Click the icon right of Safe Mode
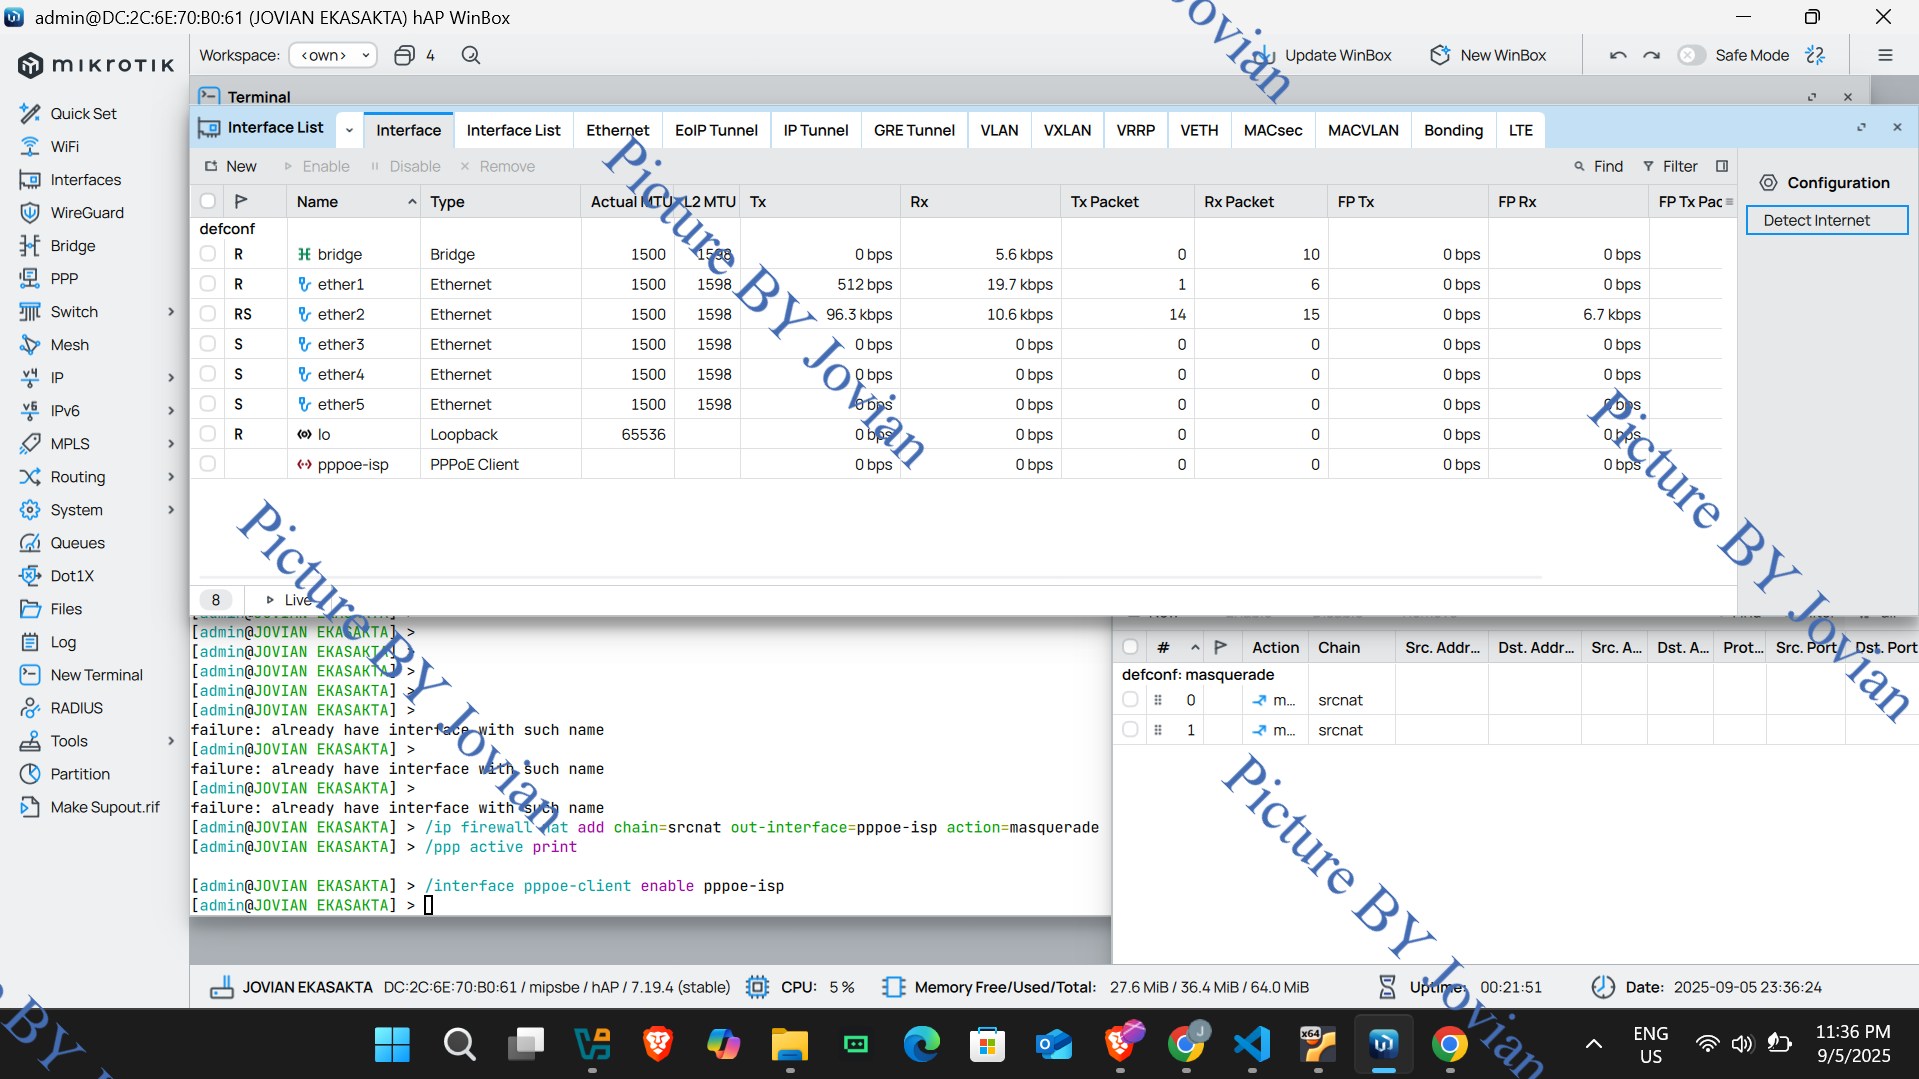 [1815, 55]
